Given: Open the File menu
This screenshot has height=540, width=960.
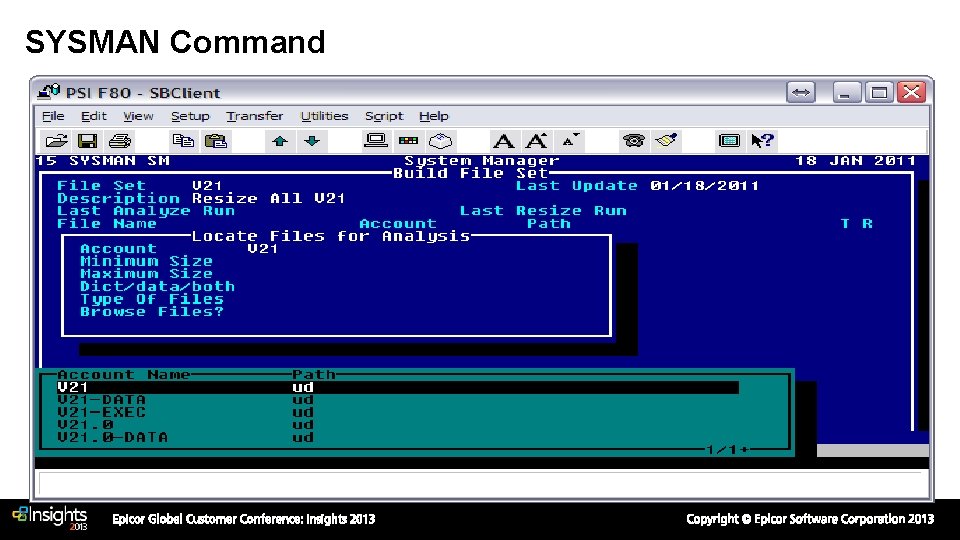Looking at the screenshot, I should coord(53,116).
